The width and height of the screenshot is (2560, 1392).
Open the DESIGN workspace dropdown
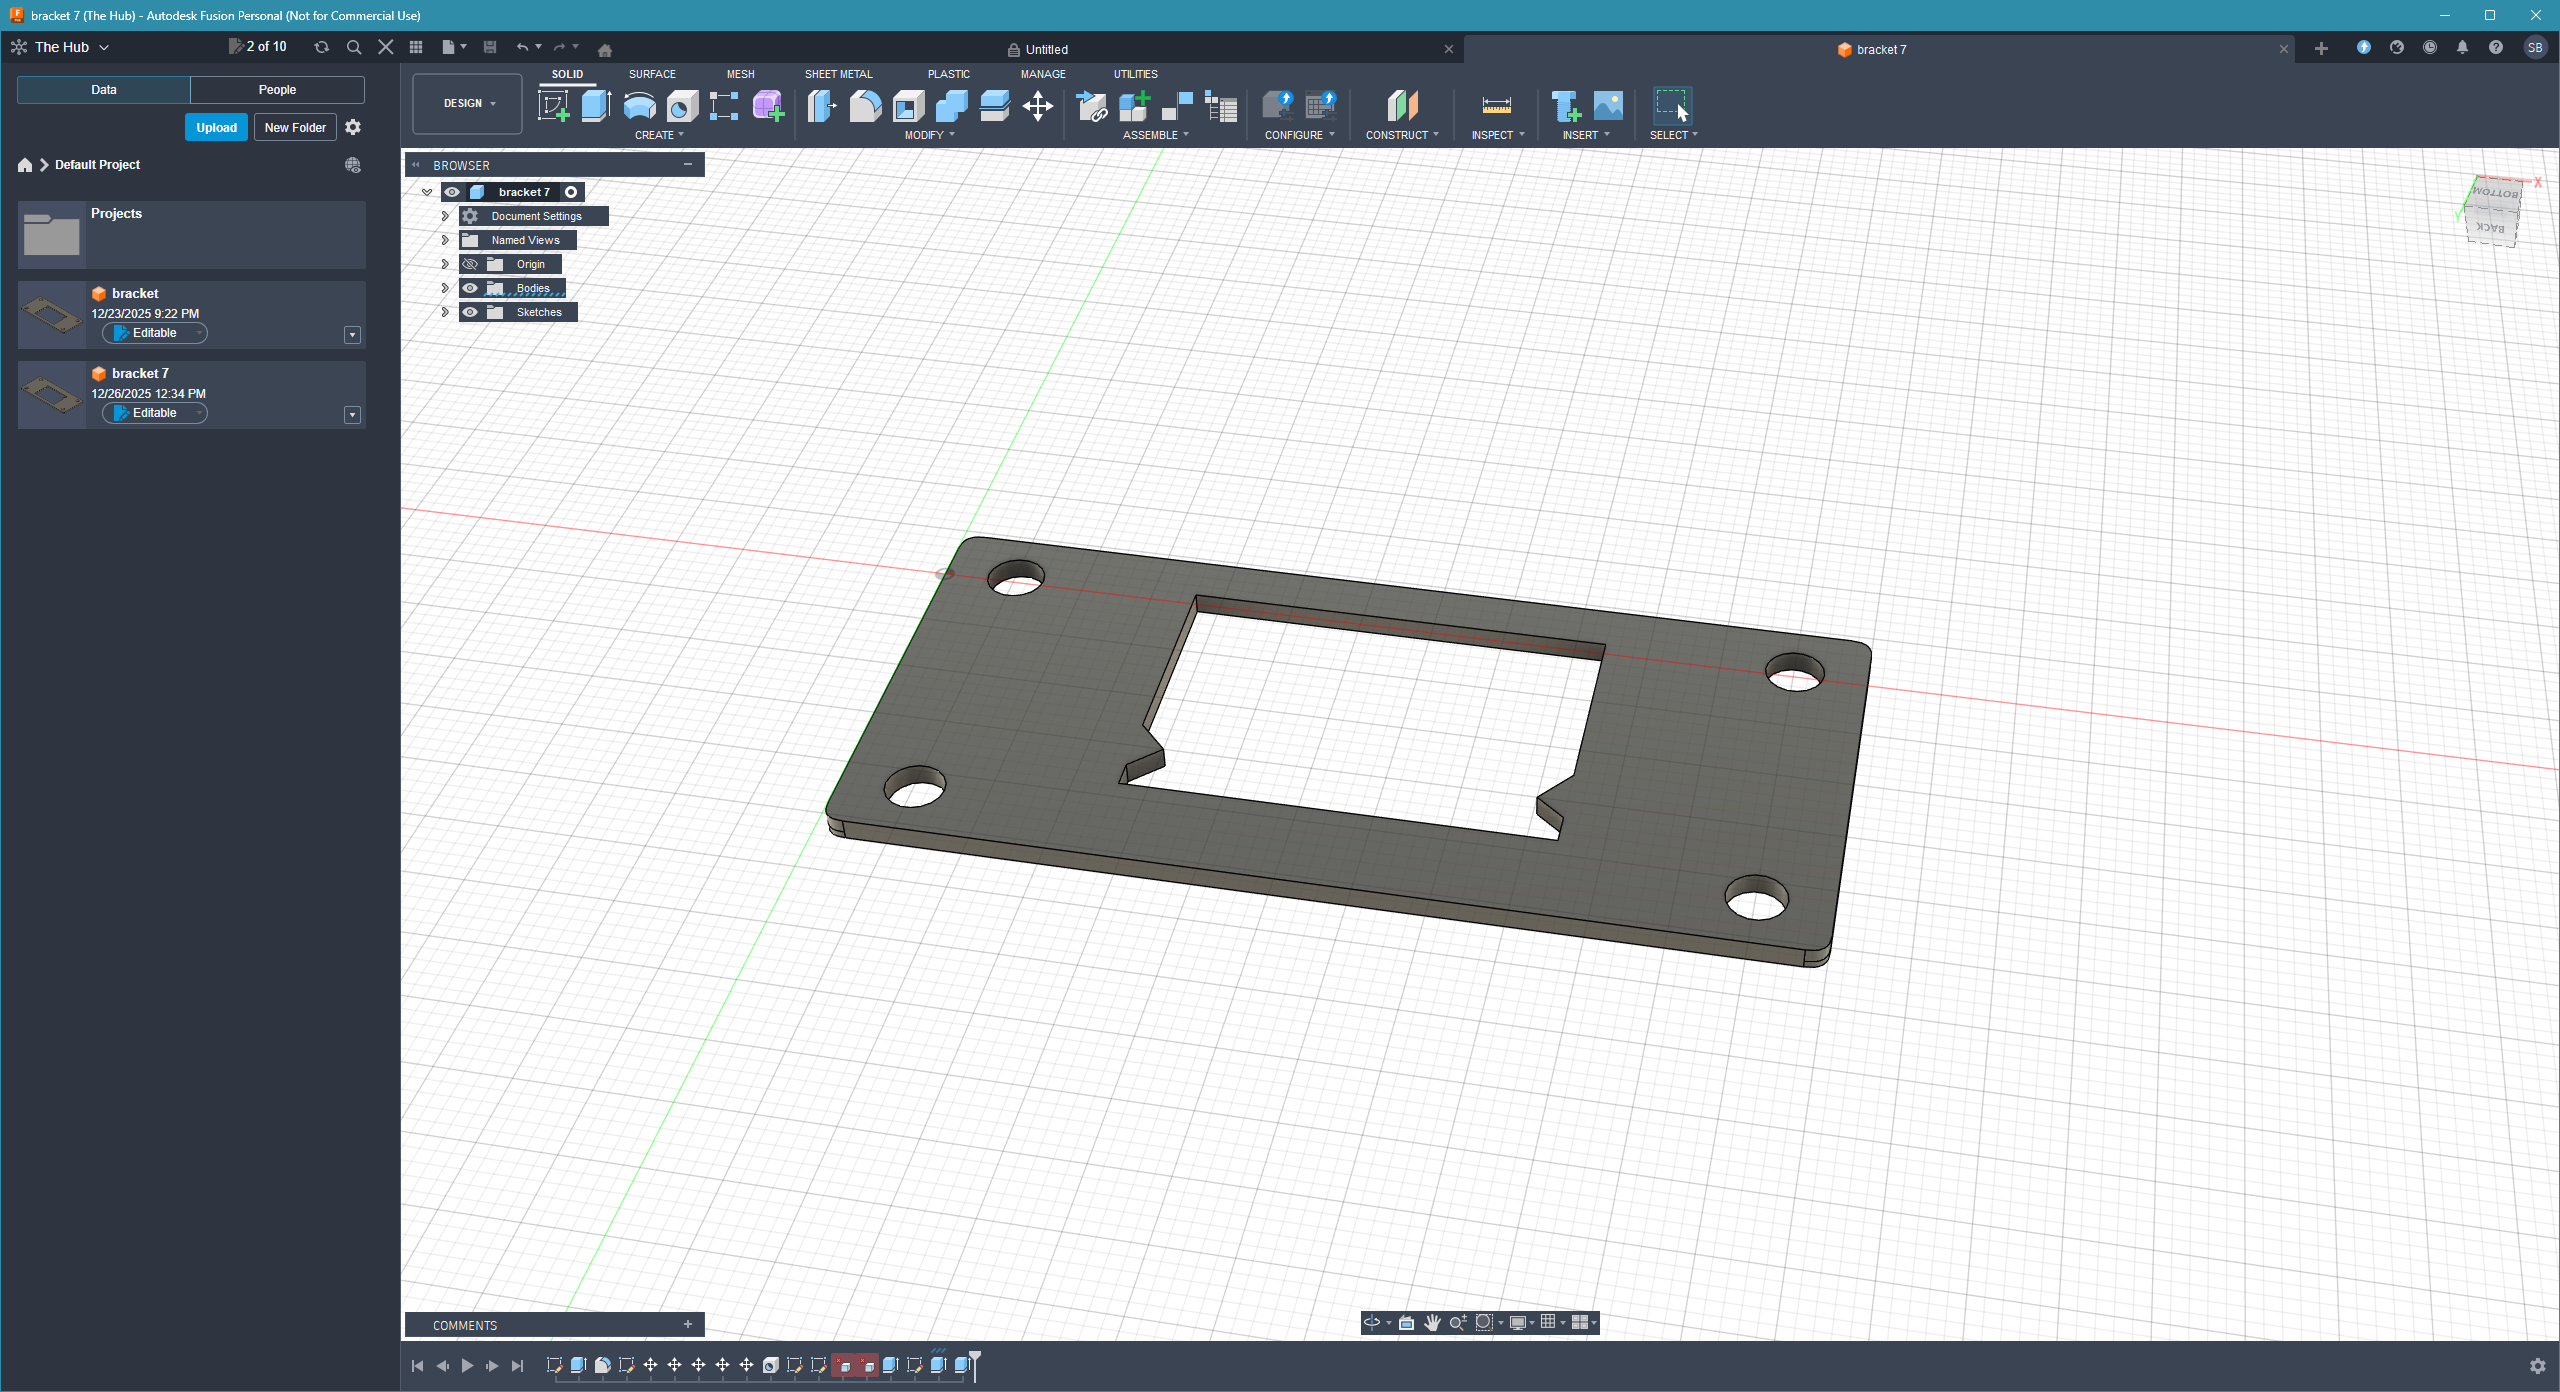tap(468, 103)
